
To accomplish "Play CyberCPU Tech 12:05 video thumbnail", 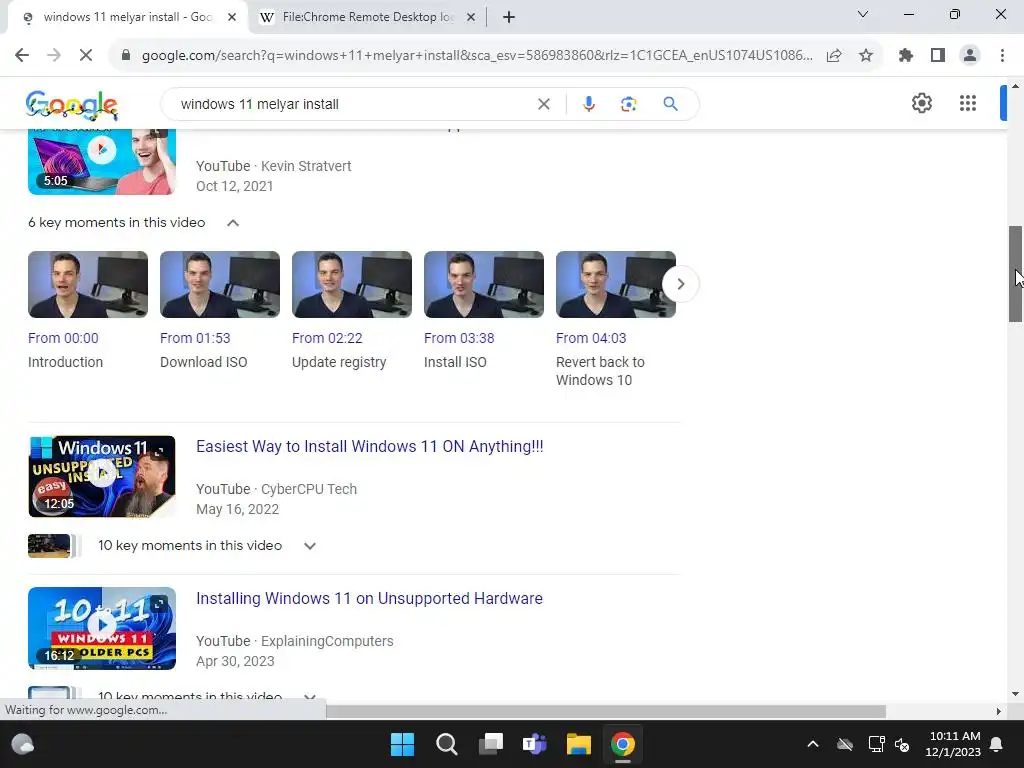I will pos(102,476).
